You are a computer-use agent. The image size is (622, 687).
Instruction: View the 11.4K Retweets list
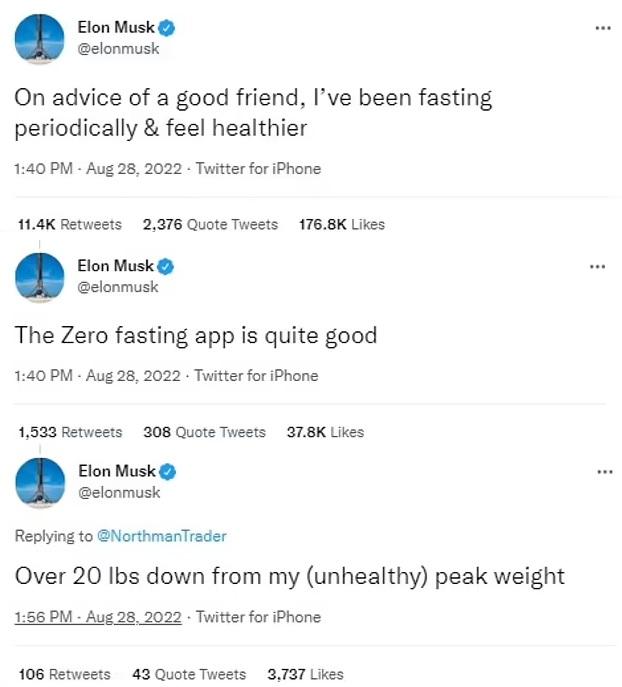(x=70, y=225)
